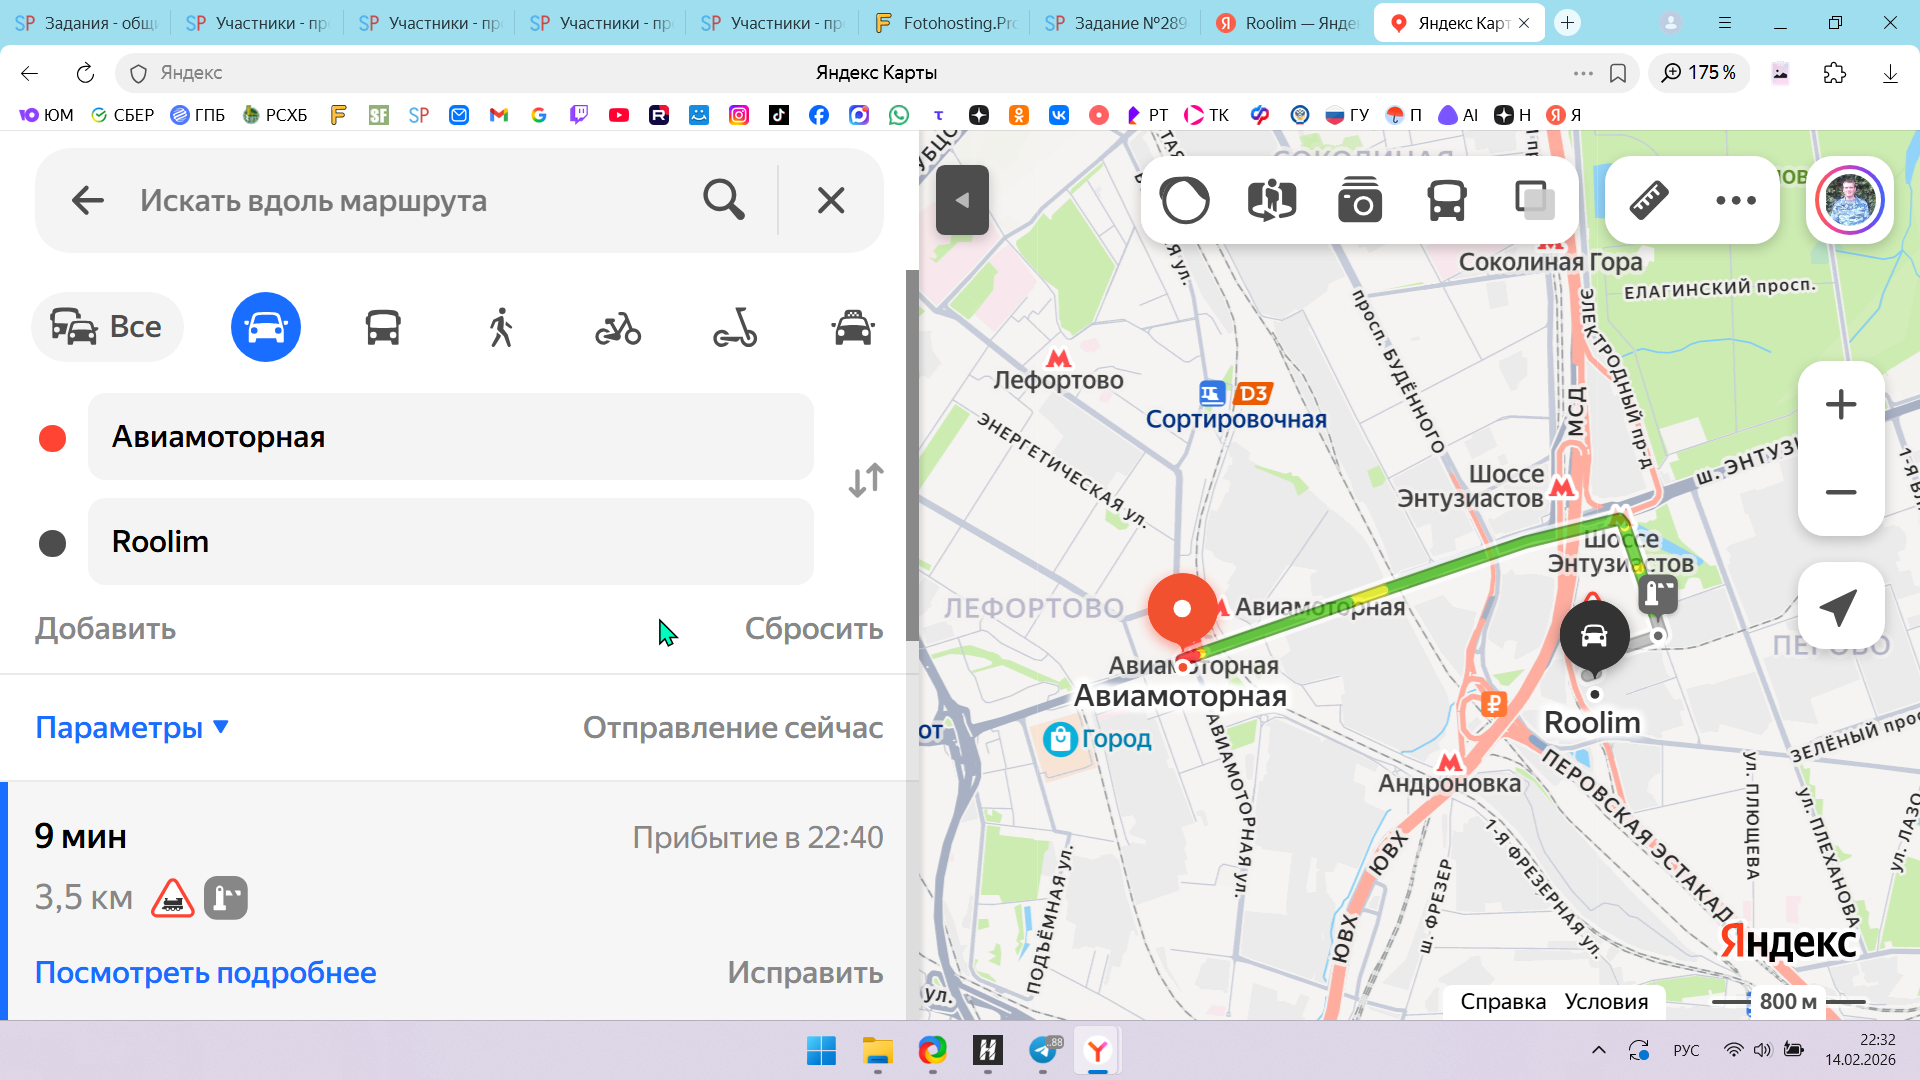Switch to public transport bus mode
The width and height of the screenshot is (1920, 1080).
tap(383, 327)
